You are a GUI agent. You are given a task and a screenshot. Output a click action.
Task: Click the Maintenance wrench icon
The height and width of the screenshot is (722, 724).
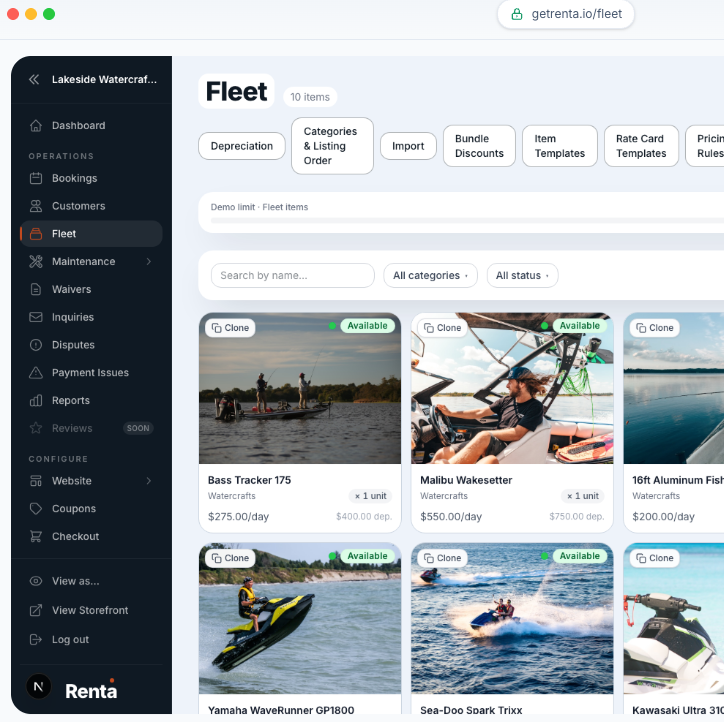(36, 261)
